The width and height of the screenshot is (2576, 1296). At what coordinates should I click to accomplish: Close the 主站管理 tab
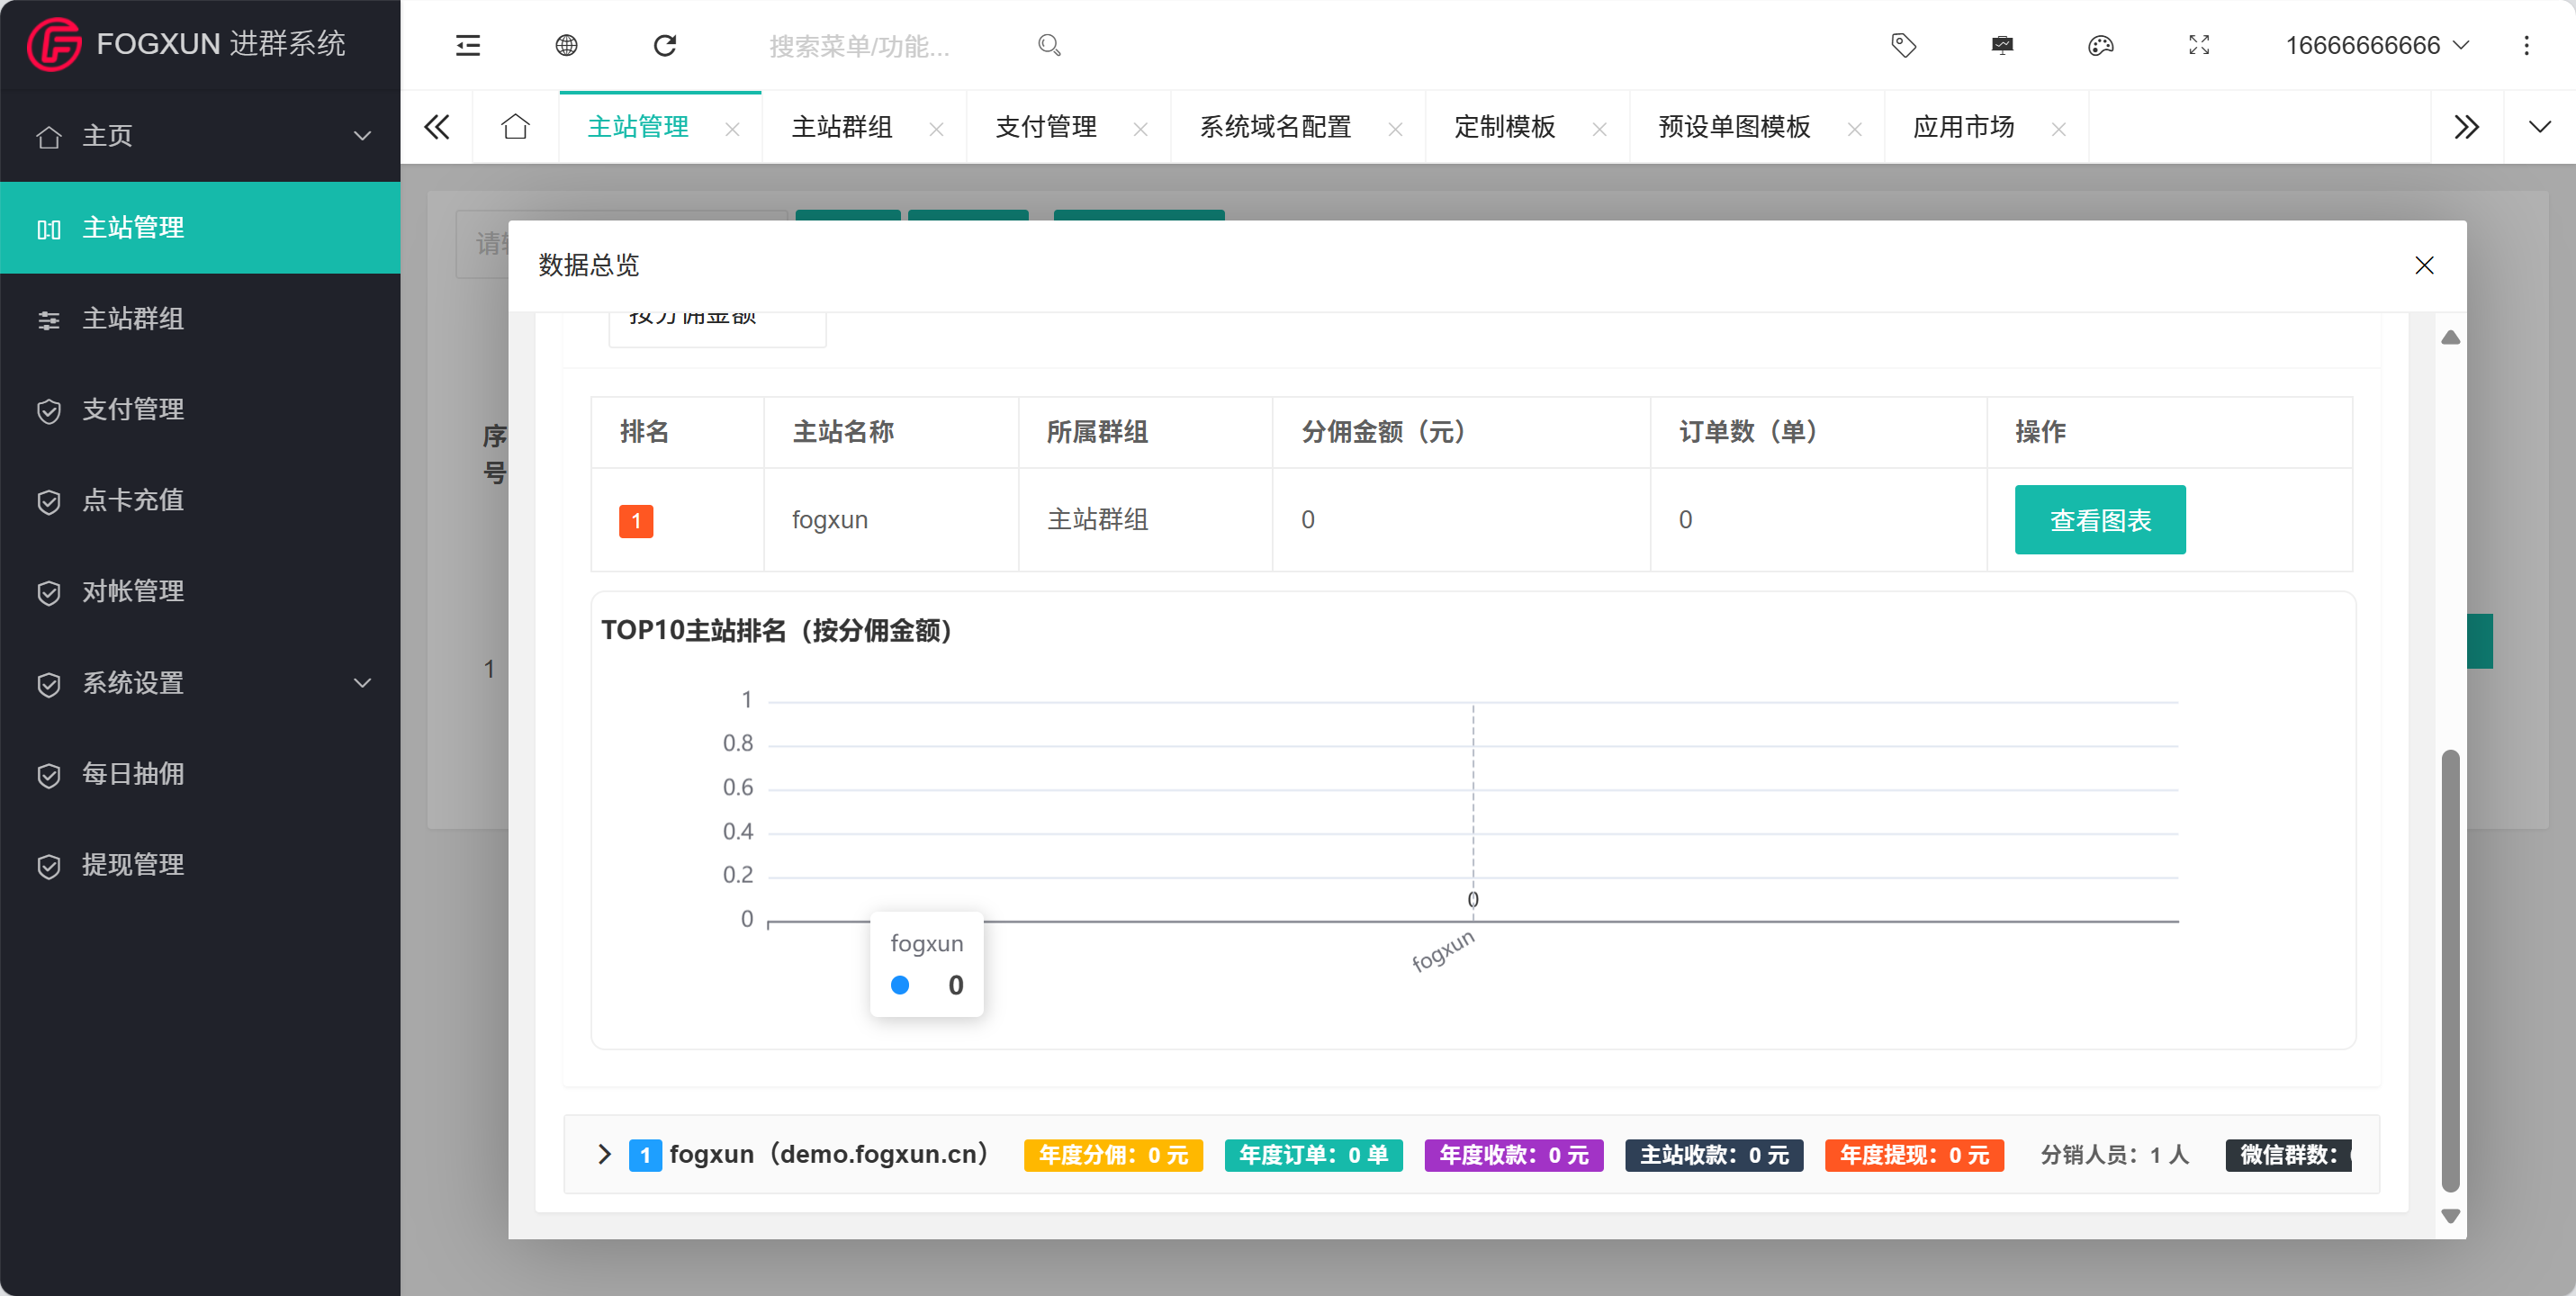(x=732, y=129)
